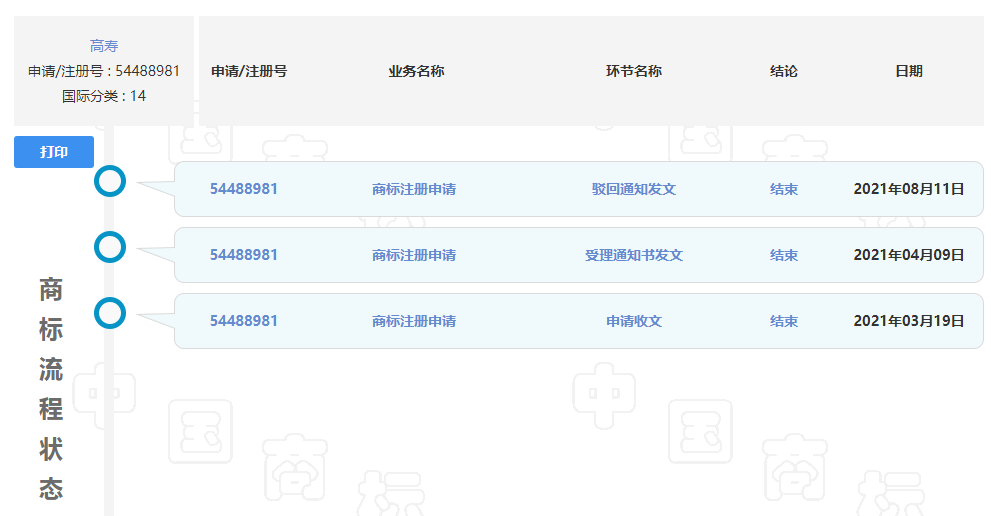Viewport: 991px width, 516px height.
Task: Open registration number in 受理通知书发文 row
Action: 243,255
